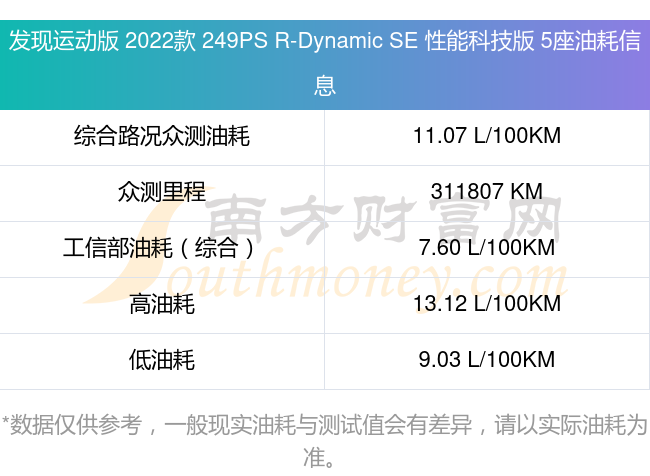
Task: Click the 低油耗 row label
Action: tap(162, 360)
